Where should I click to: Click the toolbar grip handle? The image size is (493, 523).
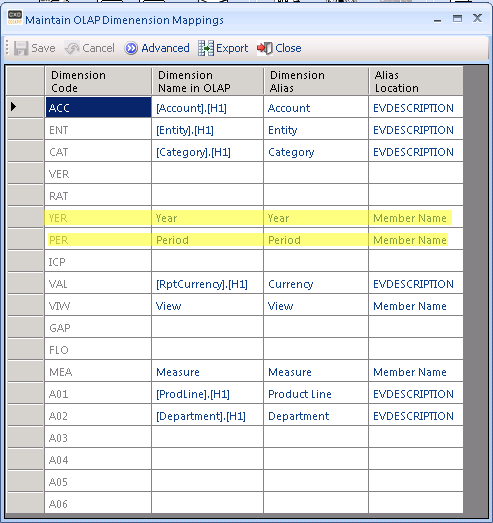(7, 48)
